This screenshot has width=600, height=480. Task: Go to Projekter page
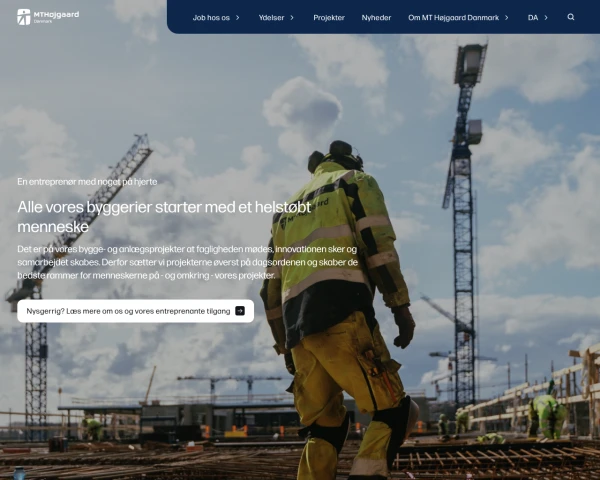(x=329, y=18)
